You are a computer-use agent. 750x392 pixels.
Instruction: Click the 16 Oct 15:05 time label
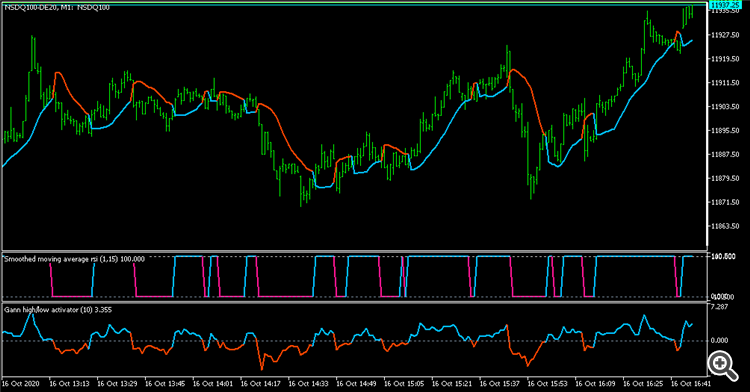[404, 383]
